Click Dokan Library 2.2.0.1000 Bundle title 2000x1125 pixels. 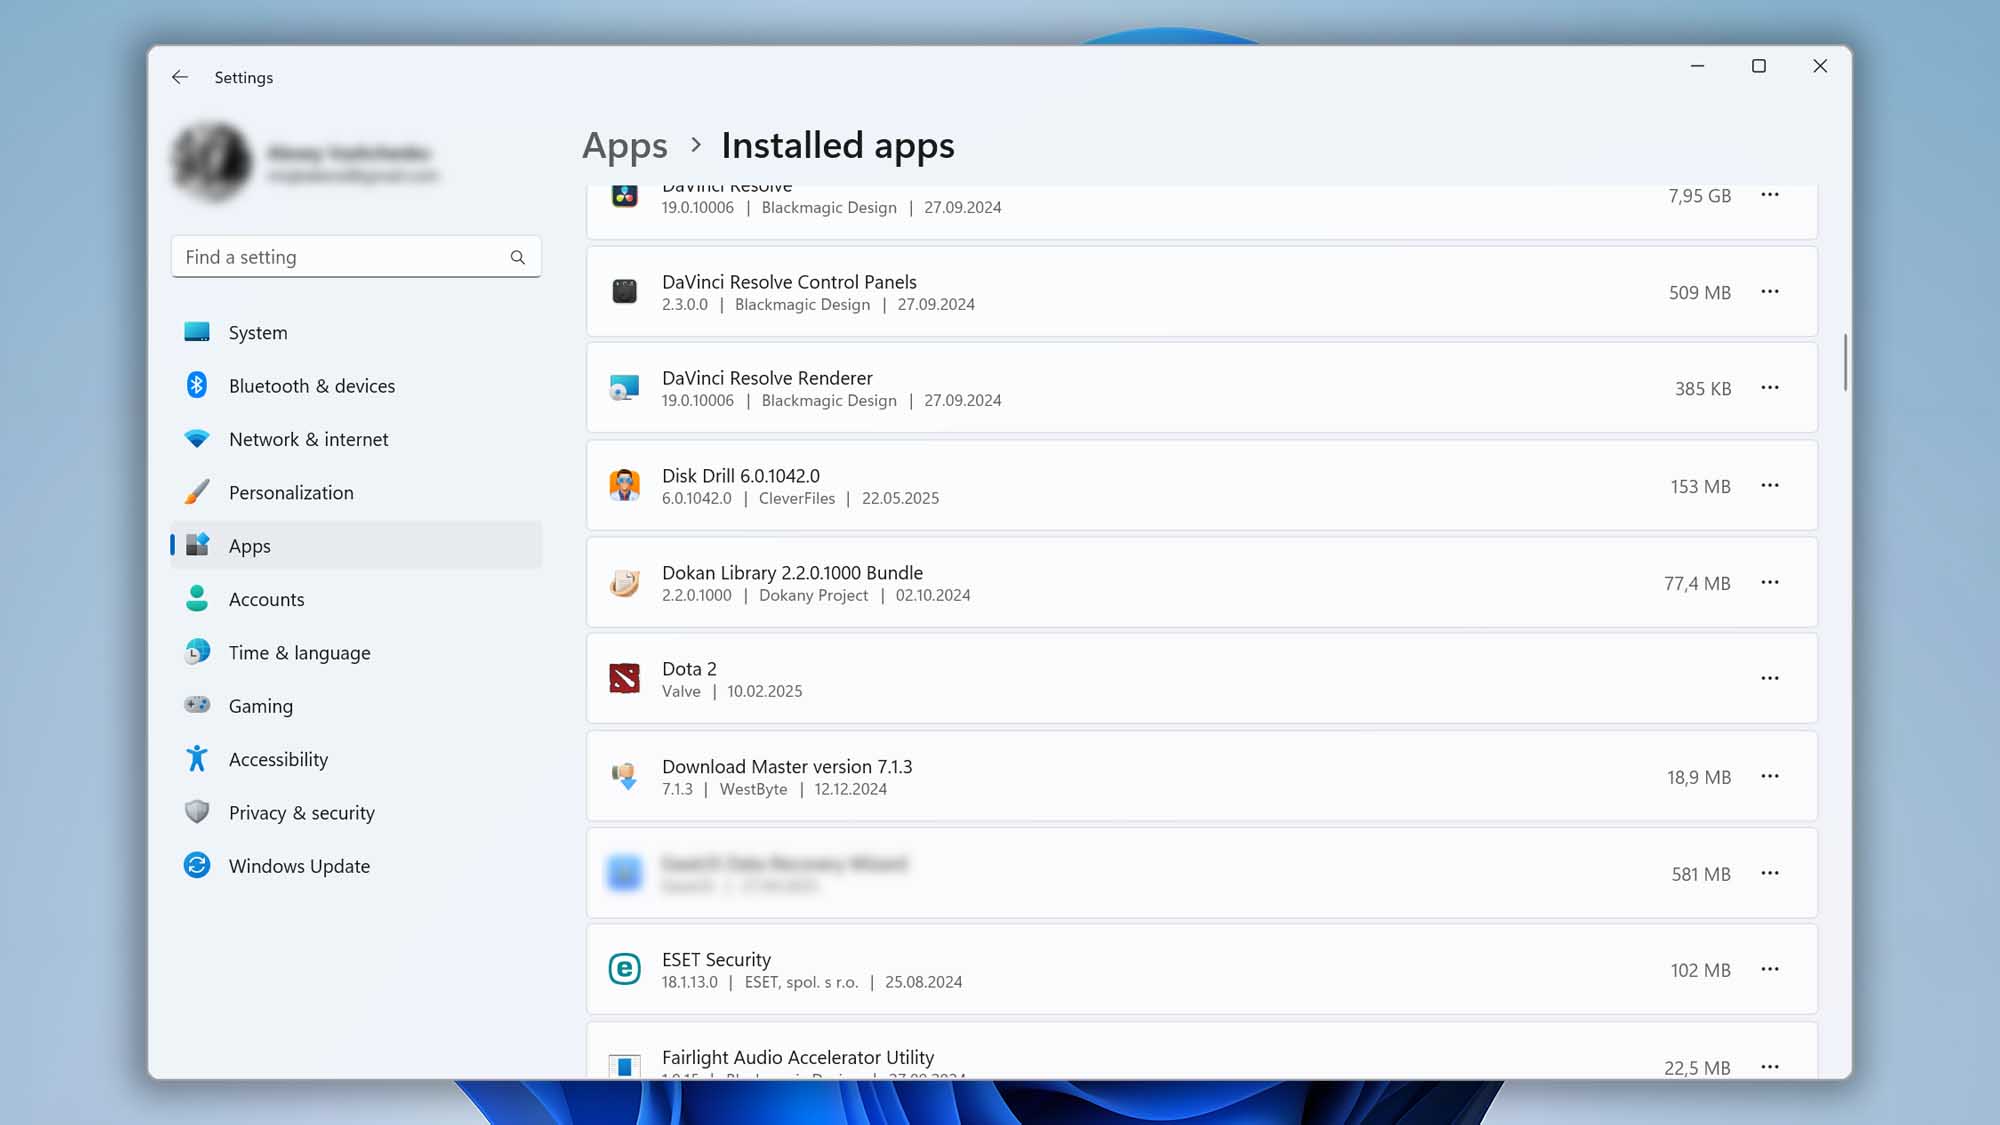(792, 572)
